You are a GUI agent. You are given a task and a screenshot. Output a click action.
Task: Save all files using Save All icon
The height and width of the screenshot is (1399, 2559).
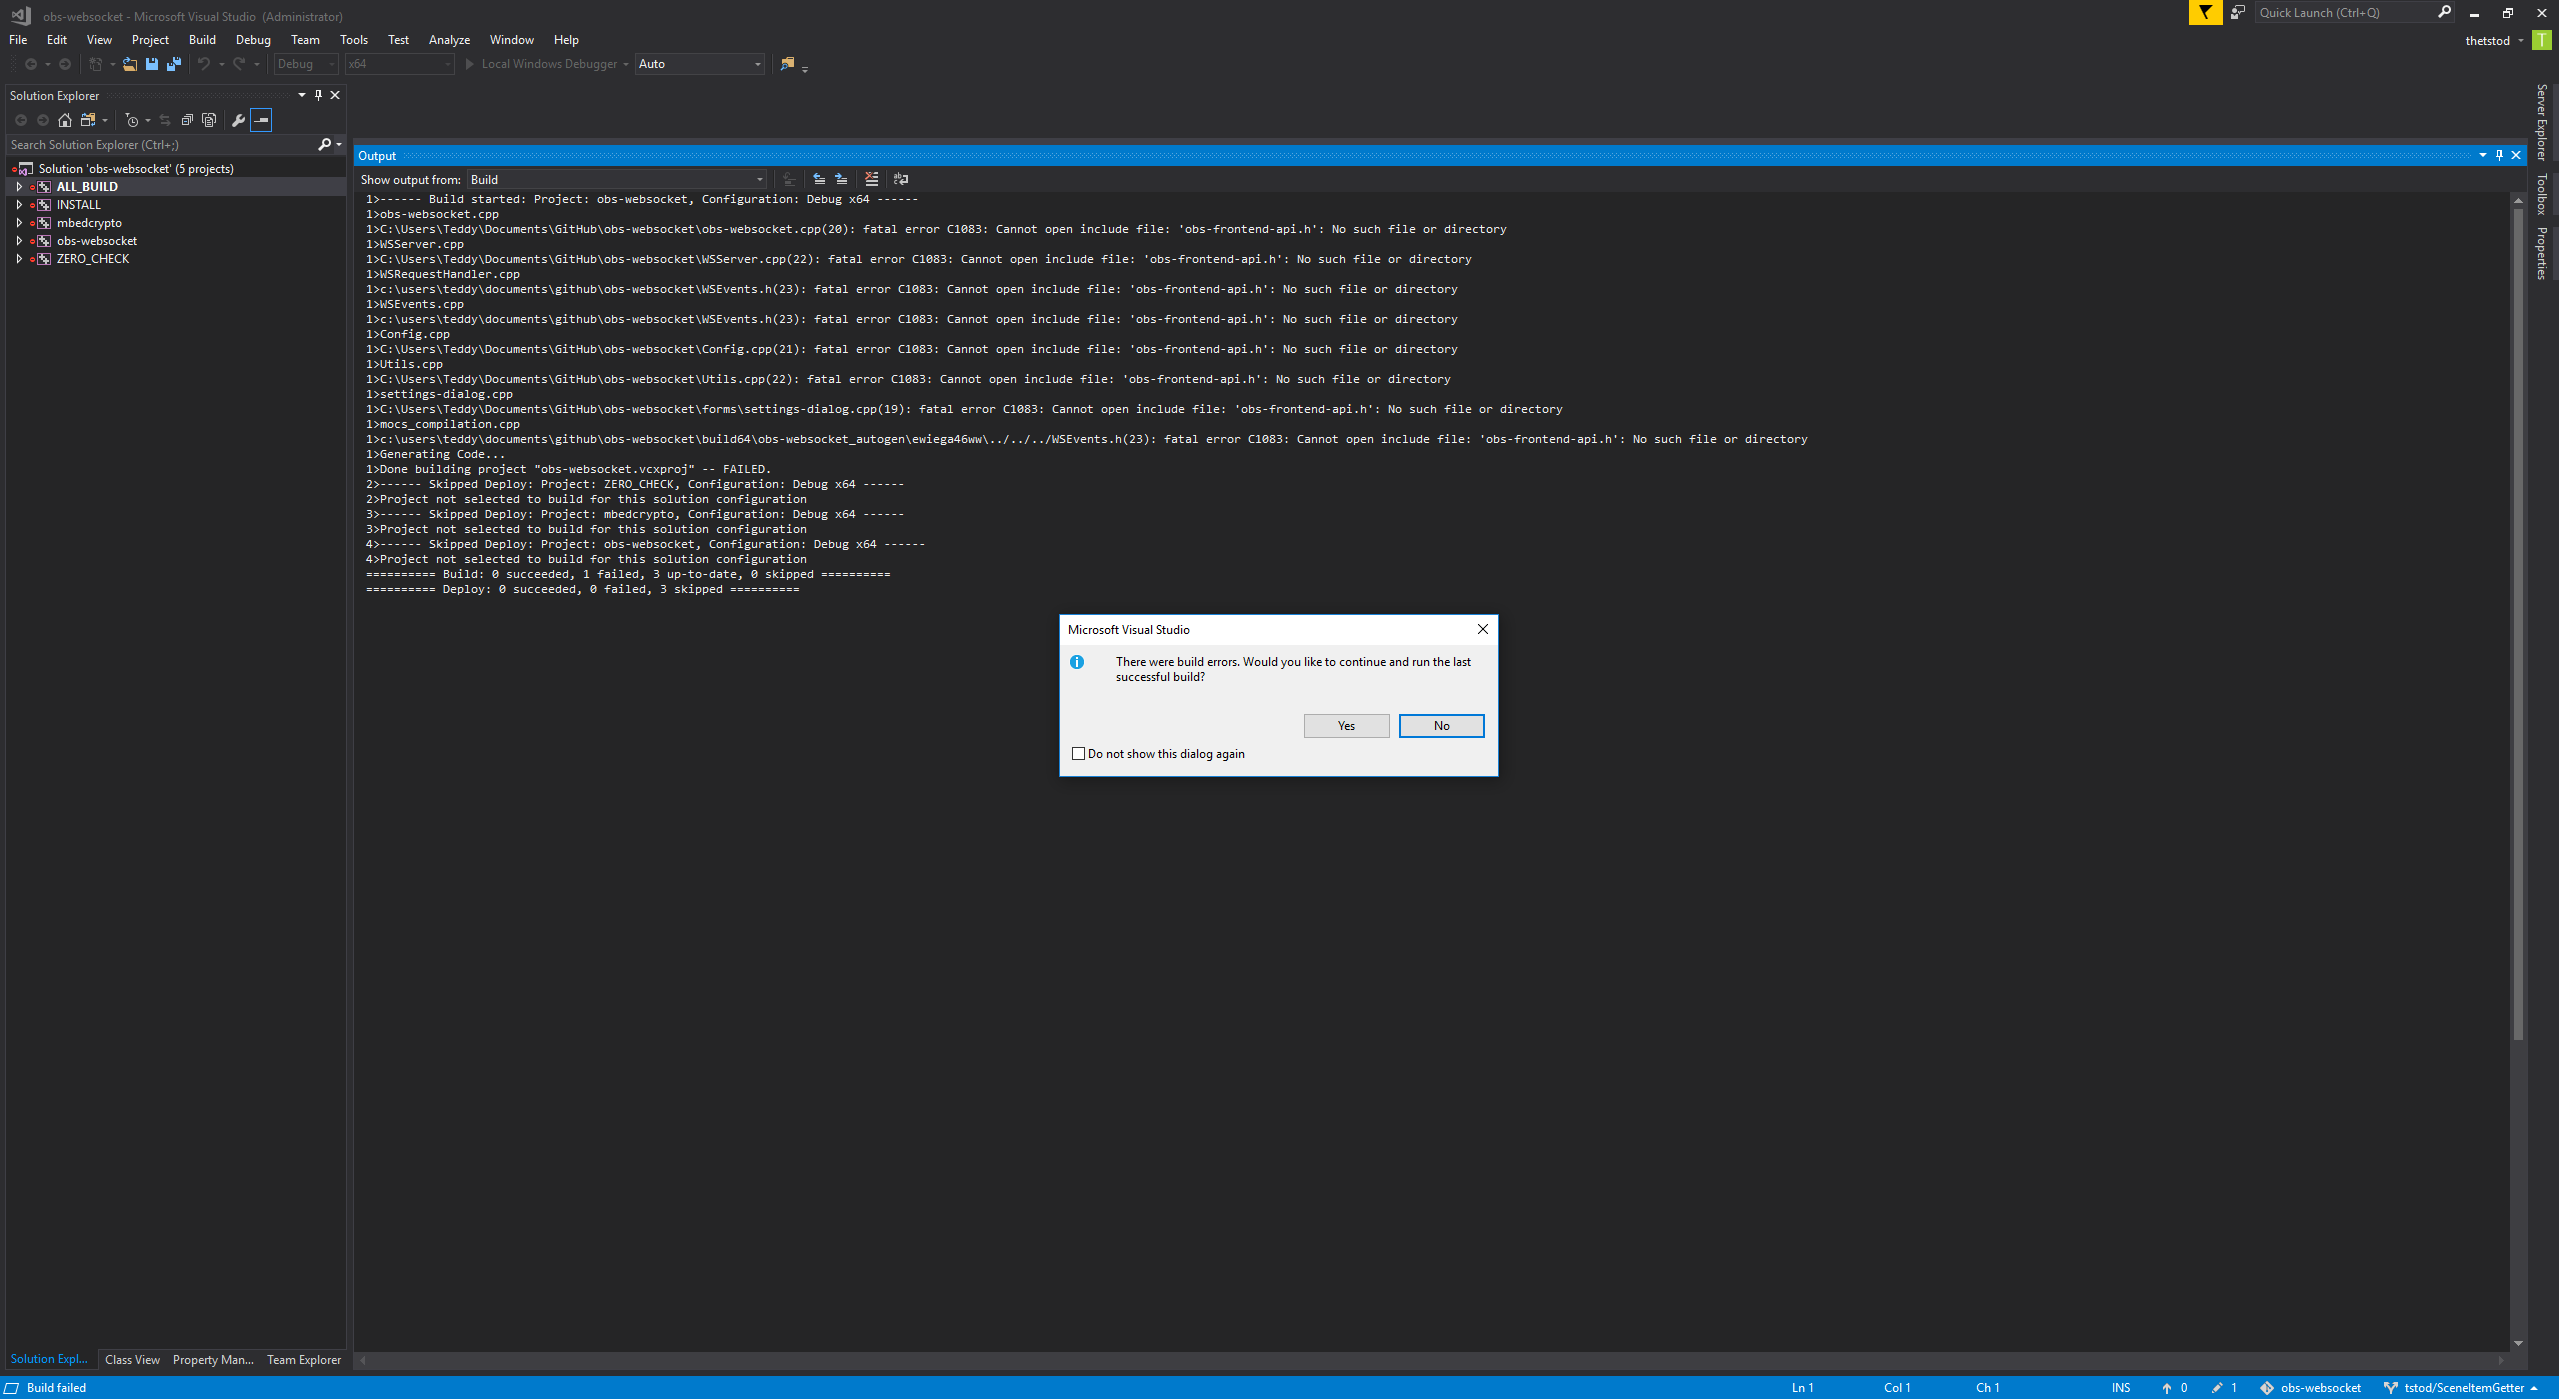click(x=174, y=64)
